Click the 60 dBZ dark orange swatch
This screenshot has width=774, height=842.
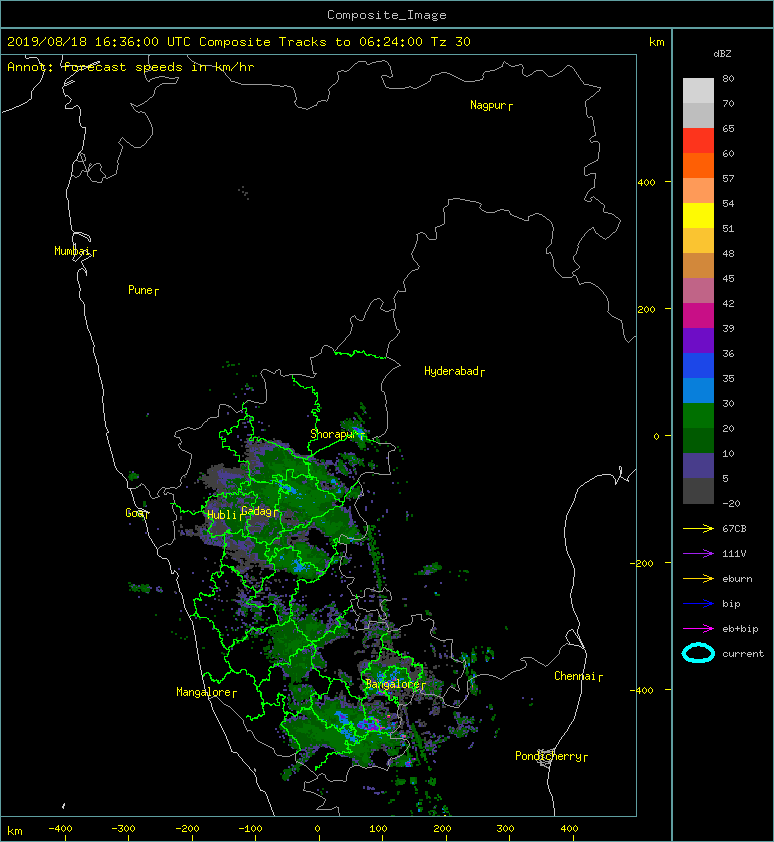tap(698, 165)
